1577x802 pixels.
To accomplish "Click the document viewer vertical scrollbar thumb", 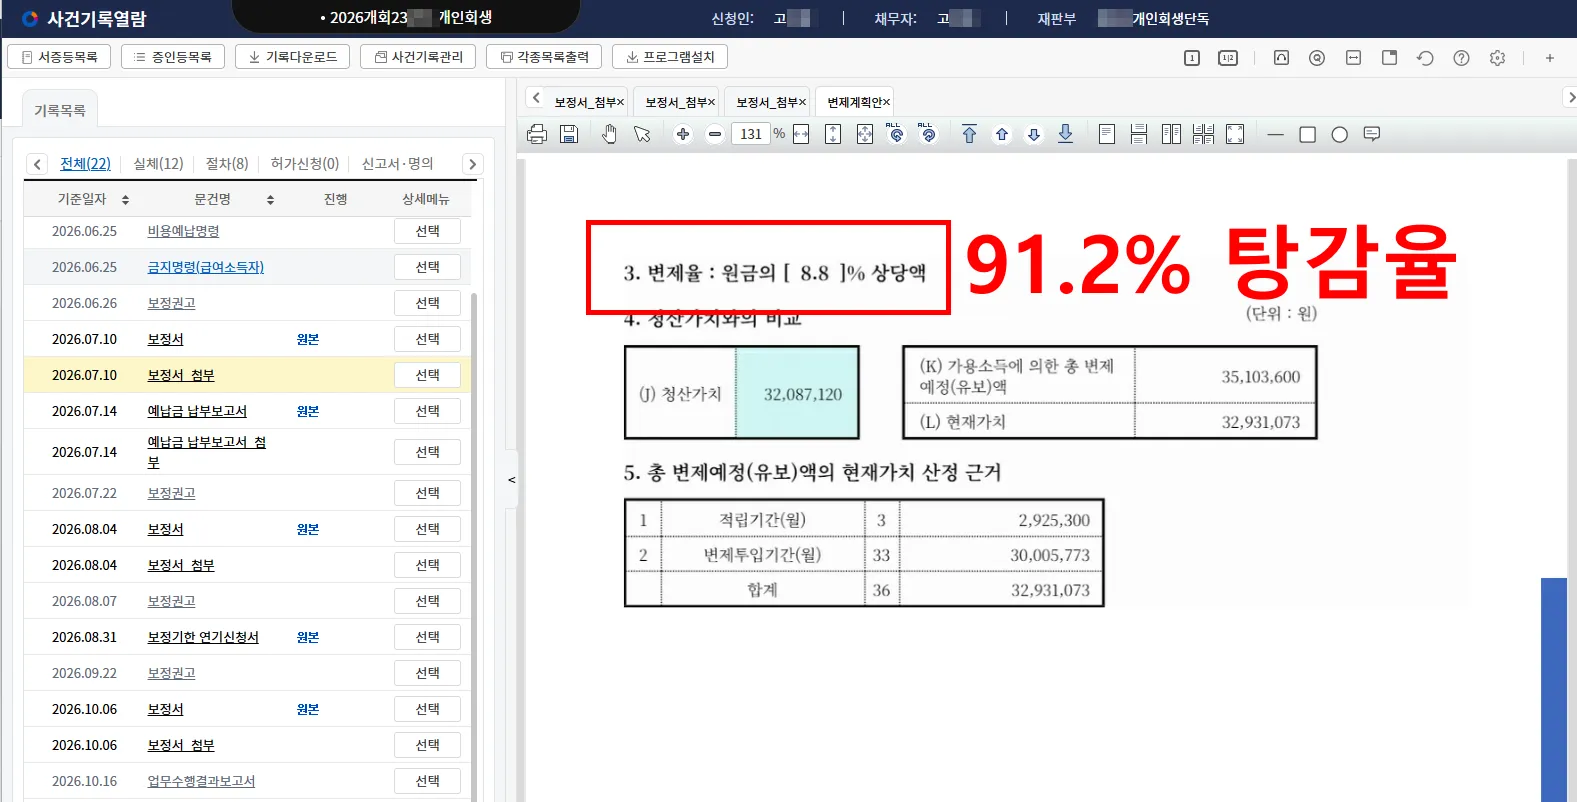I will coord(1553,690).
